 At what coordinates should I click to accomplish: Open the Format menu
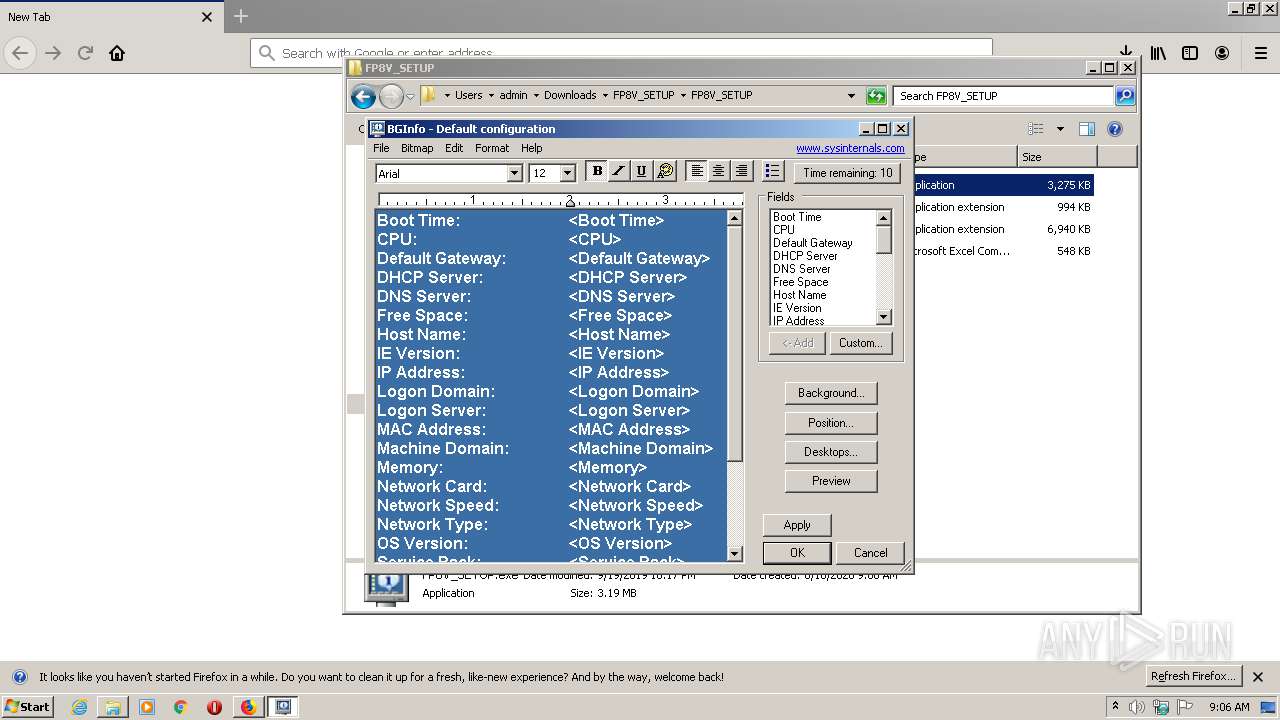pyautogui.click(x=492, y=148)
